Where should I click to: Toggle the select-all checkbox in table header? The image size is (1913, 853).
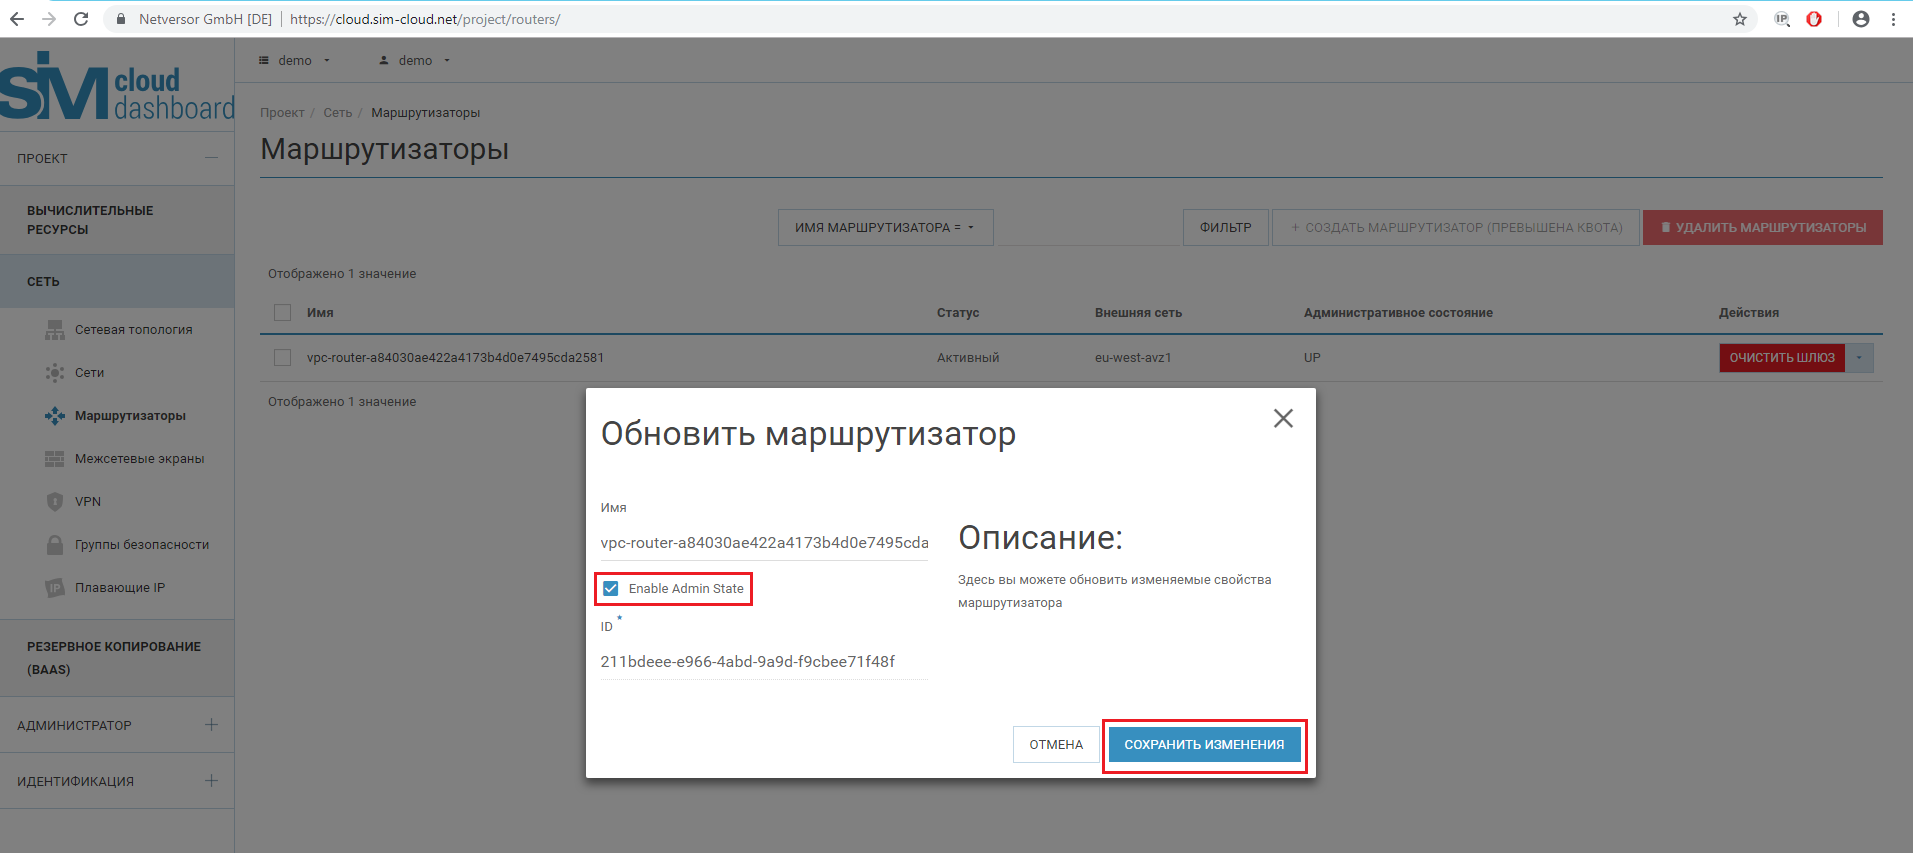click(x=283, y=313)
